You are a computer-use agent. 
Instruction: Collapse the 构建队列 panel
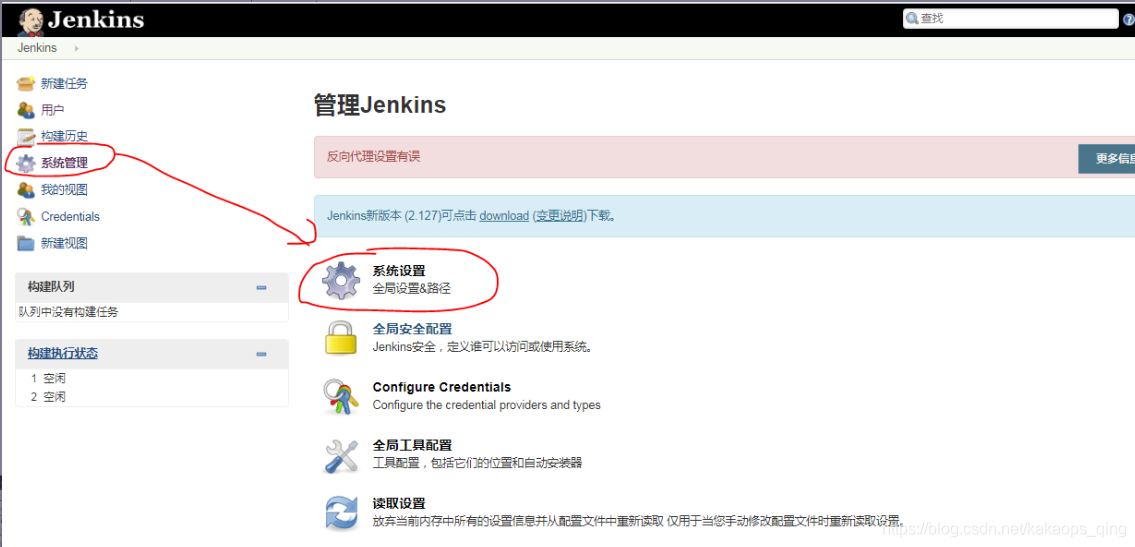261,287
